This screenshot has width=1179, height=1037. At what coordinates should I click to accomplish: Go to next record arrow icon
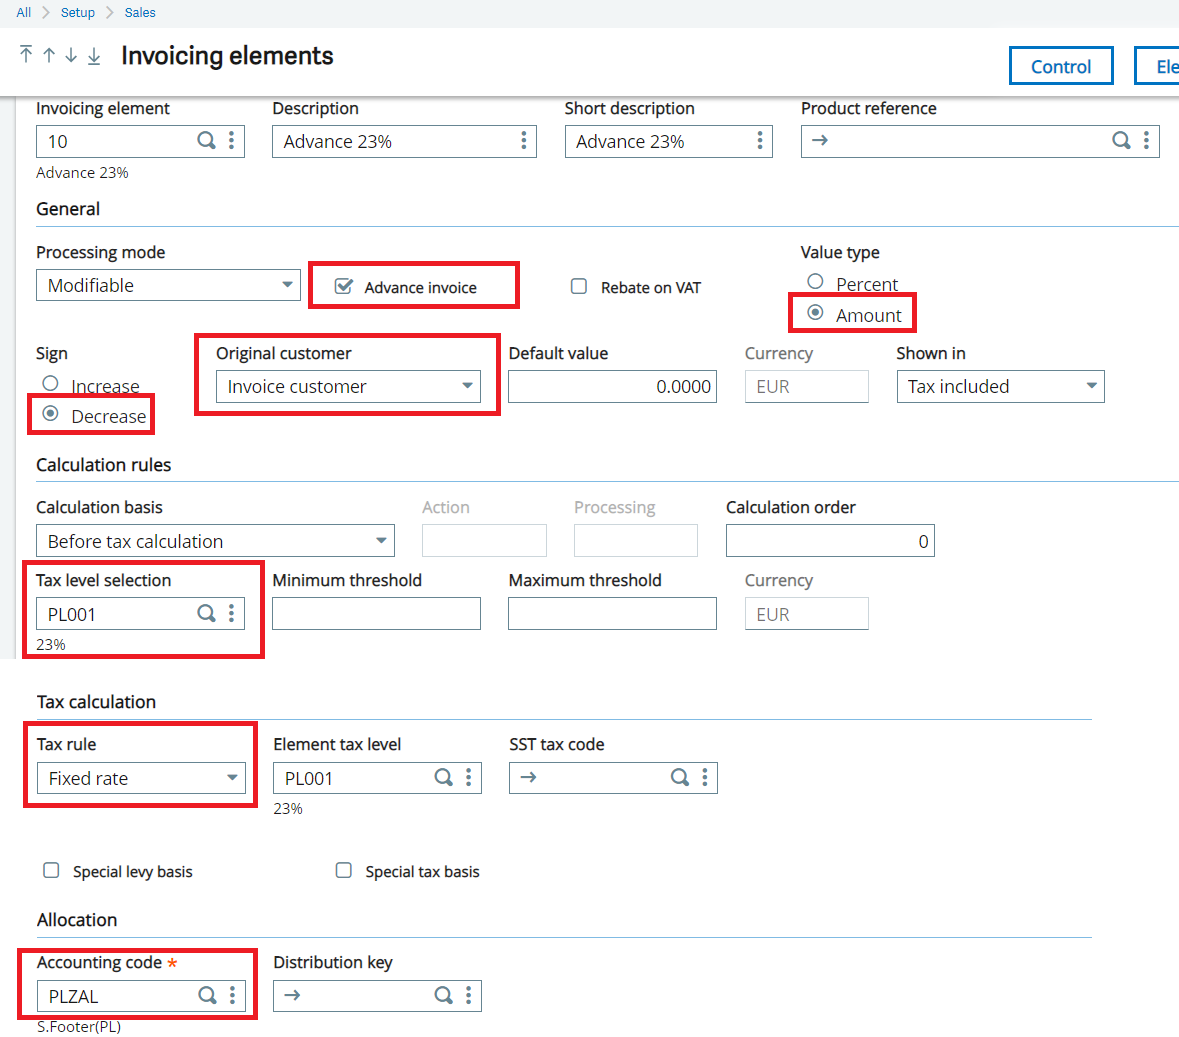71,55
